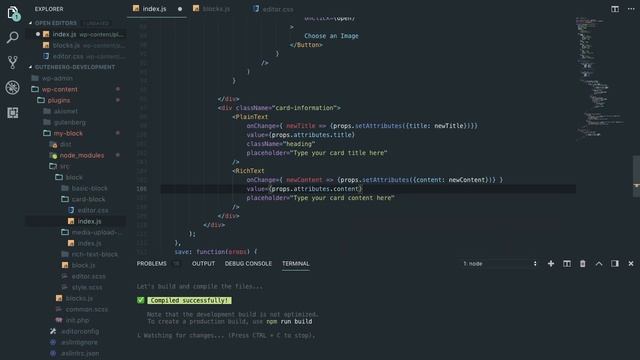Collapse the card-block folder
This screenshot has width=640, height=360.
tap(88, 199)
